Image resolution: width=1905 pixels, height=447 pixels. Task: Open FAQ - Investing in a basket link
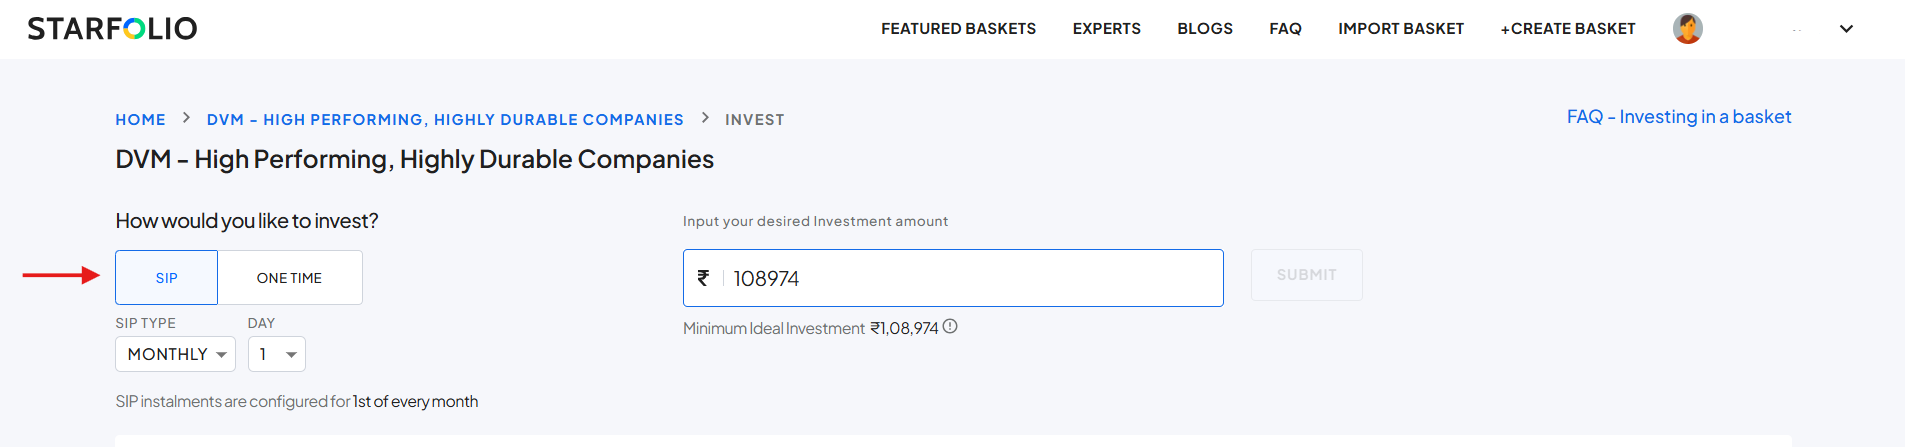tap(1678, 117)
